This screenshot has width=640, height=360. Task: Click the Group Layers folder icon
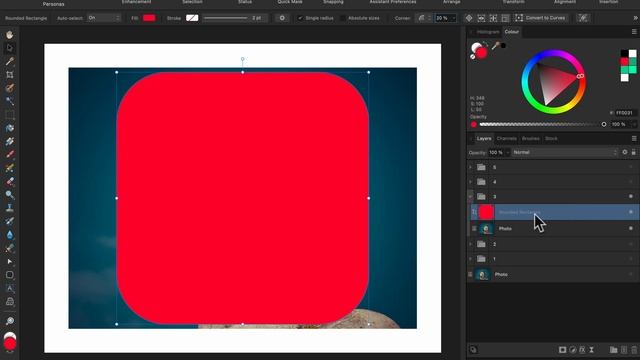point(613,350)
